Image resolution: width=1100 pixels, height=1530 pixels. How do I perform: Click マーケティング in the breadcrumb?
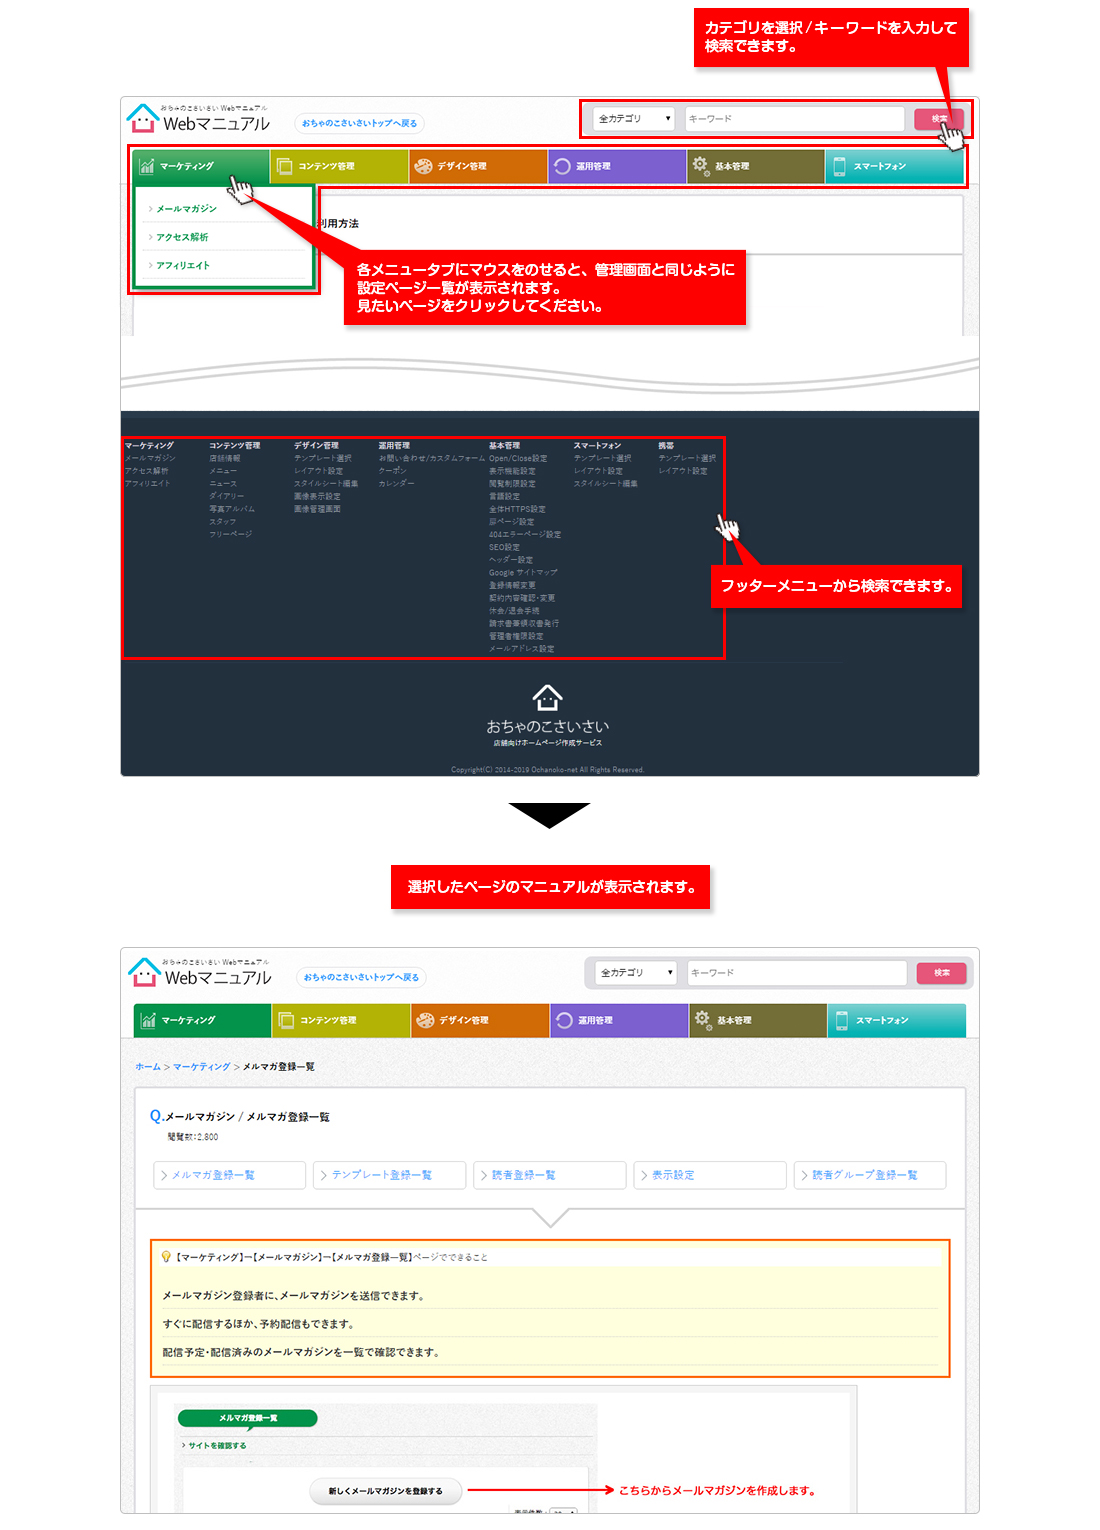201,1067
